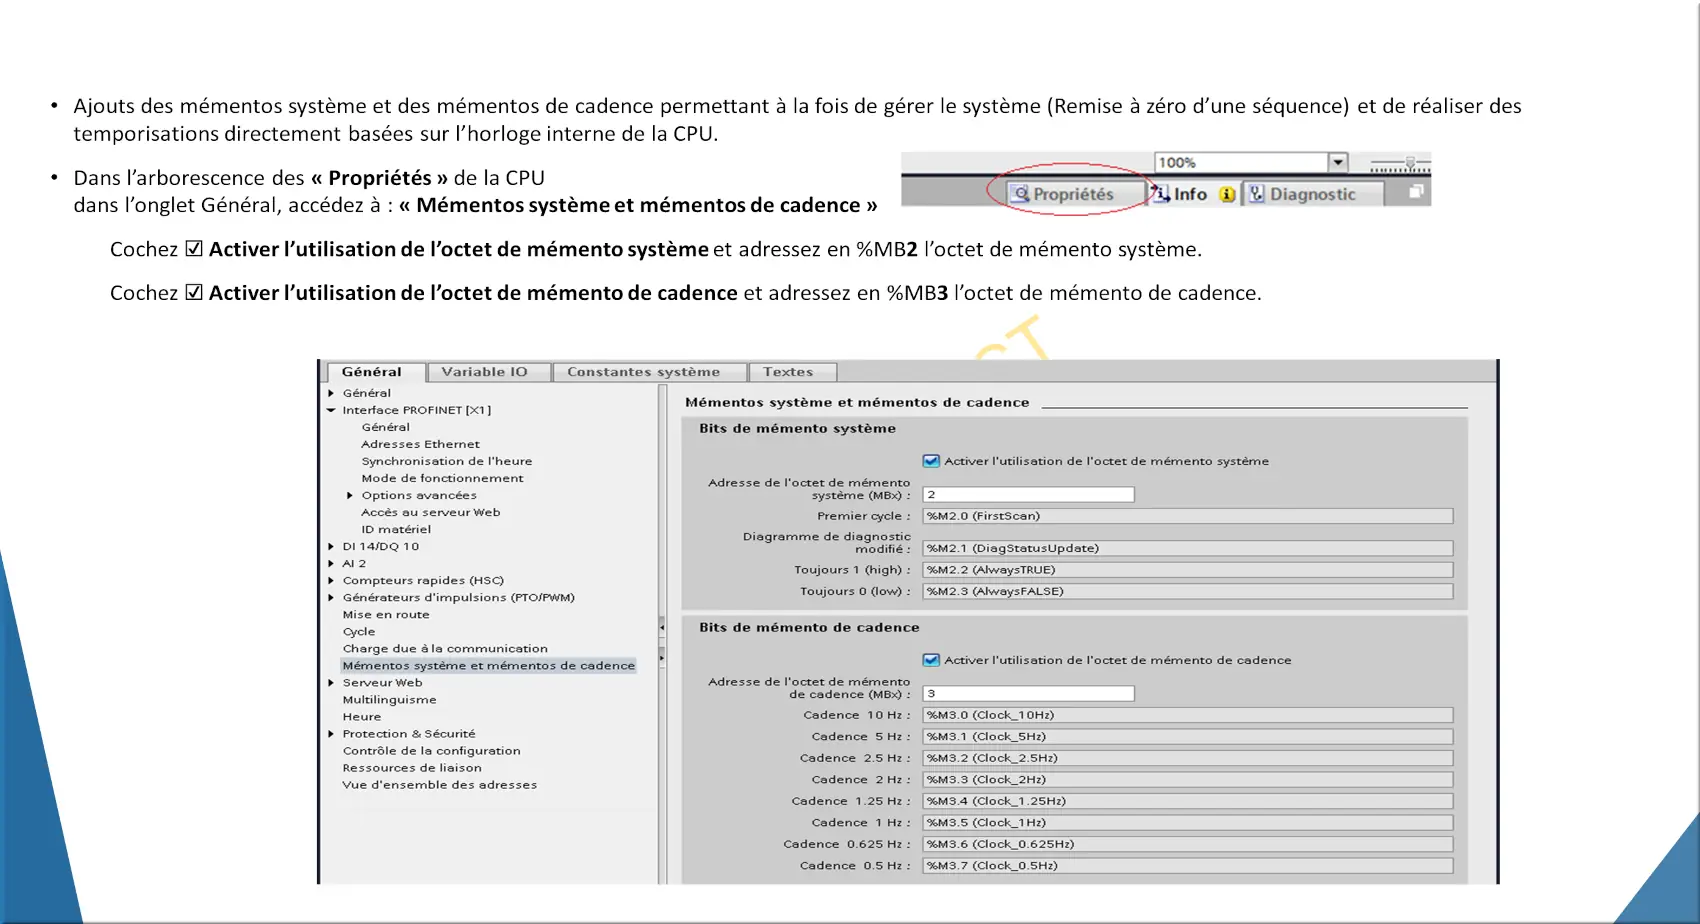
Task: Expand the top-level Général tree node
Action: [331, 393]
